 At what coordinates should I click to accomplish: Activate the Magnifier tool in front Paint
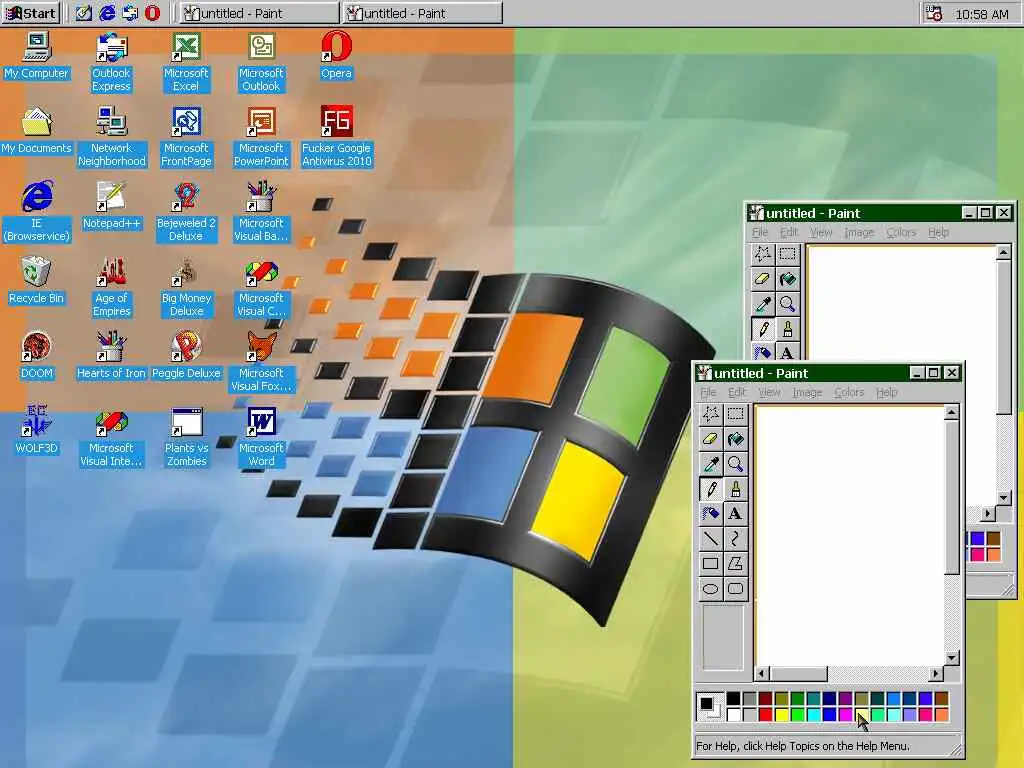(735, 464)
